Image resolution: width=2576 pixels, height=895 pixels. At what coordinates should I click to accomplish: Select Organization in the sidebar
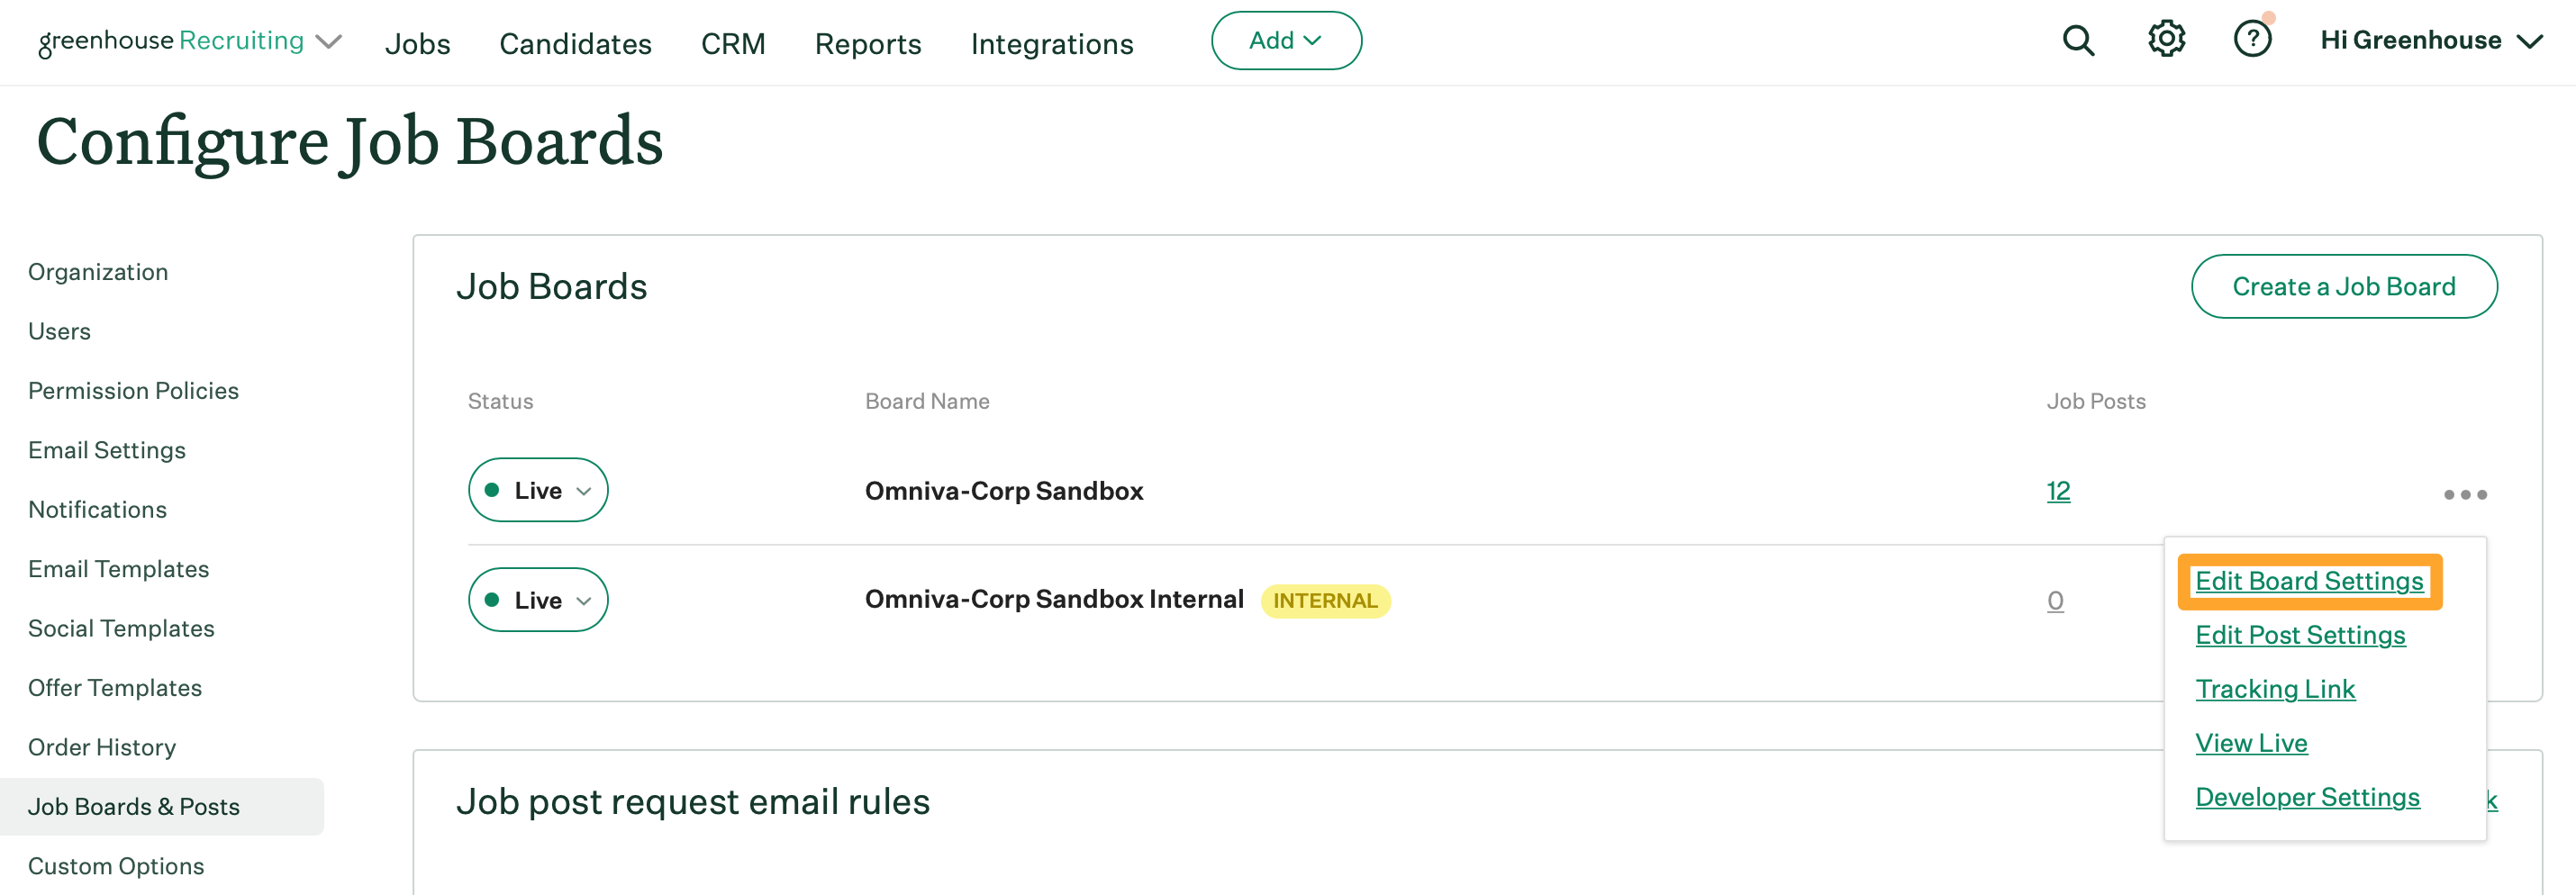[98, 272]
